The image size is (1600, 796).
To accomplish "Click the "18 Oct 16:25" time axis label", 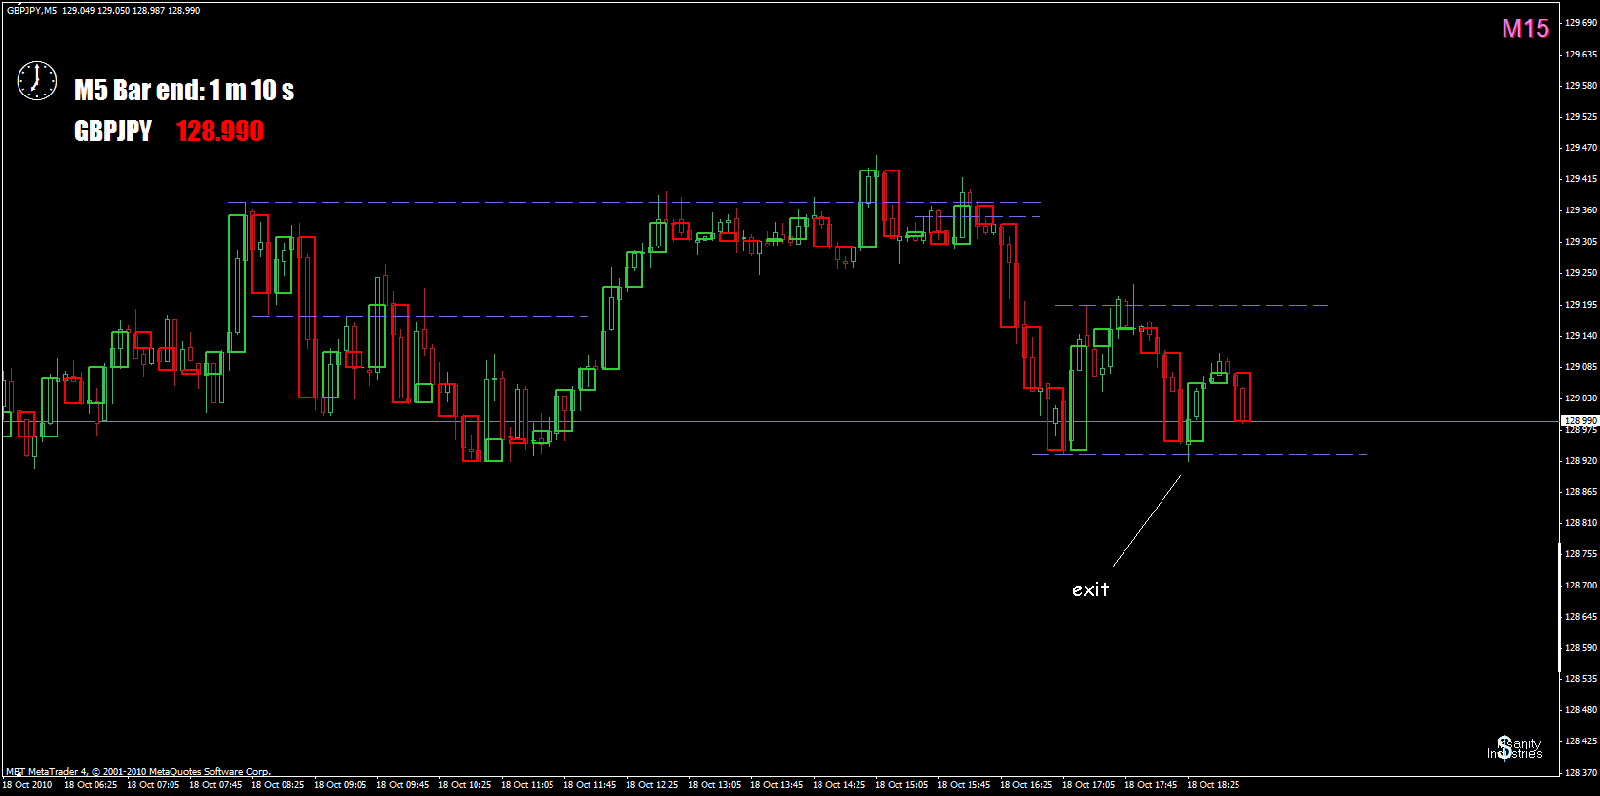I will point(1026,785).
